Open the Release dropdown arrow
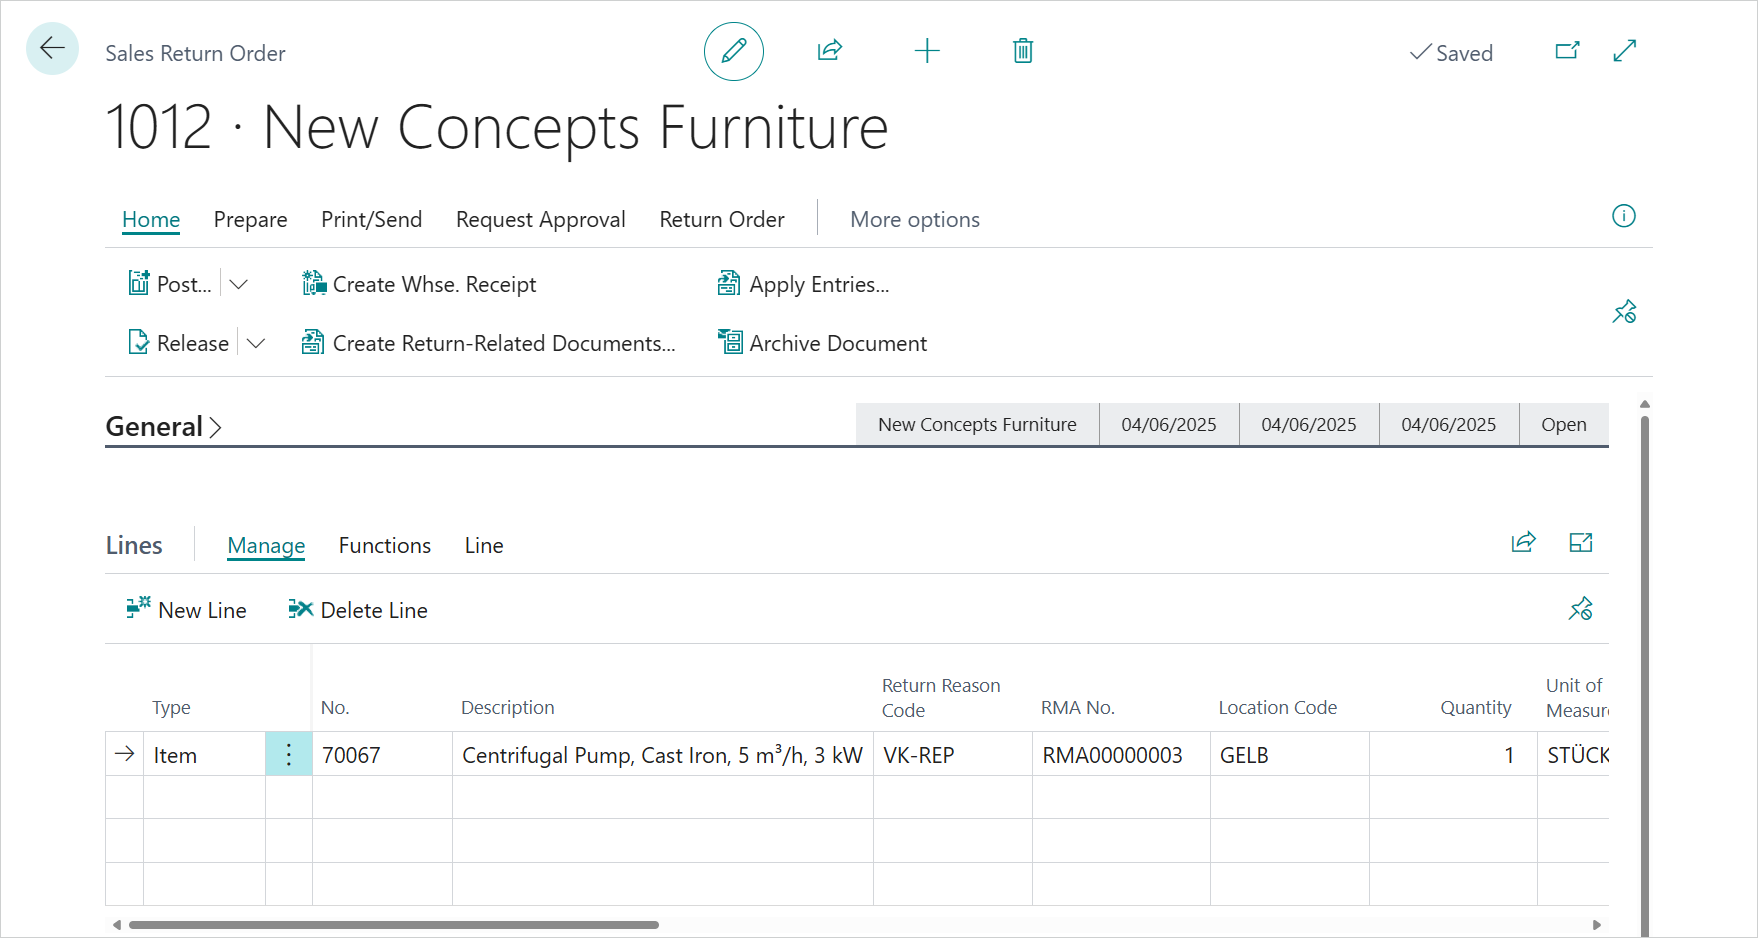The height and width of the screenshot is (938, 1758). [256, 344]
